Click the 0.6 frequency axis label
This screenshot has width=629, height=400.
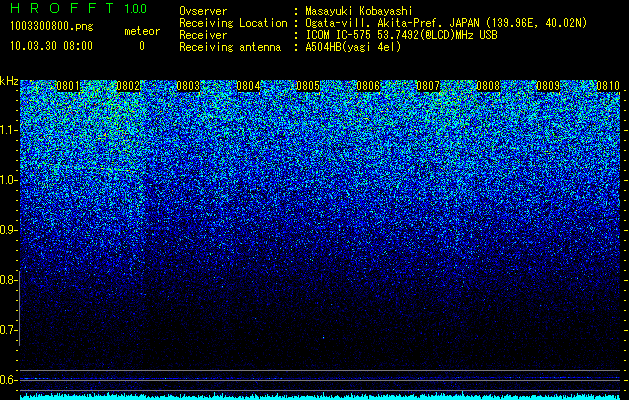(7, 380)
